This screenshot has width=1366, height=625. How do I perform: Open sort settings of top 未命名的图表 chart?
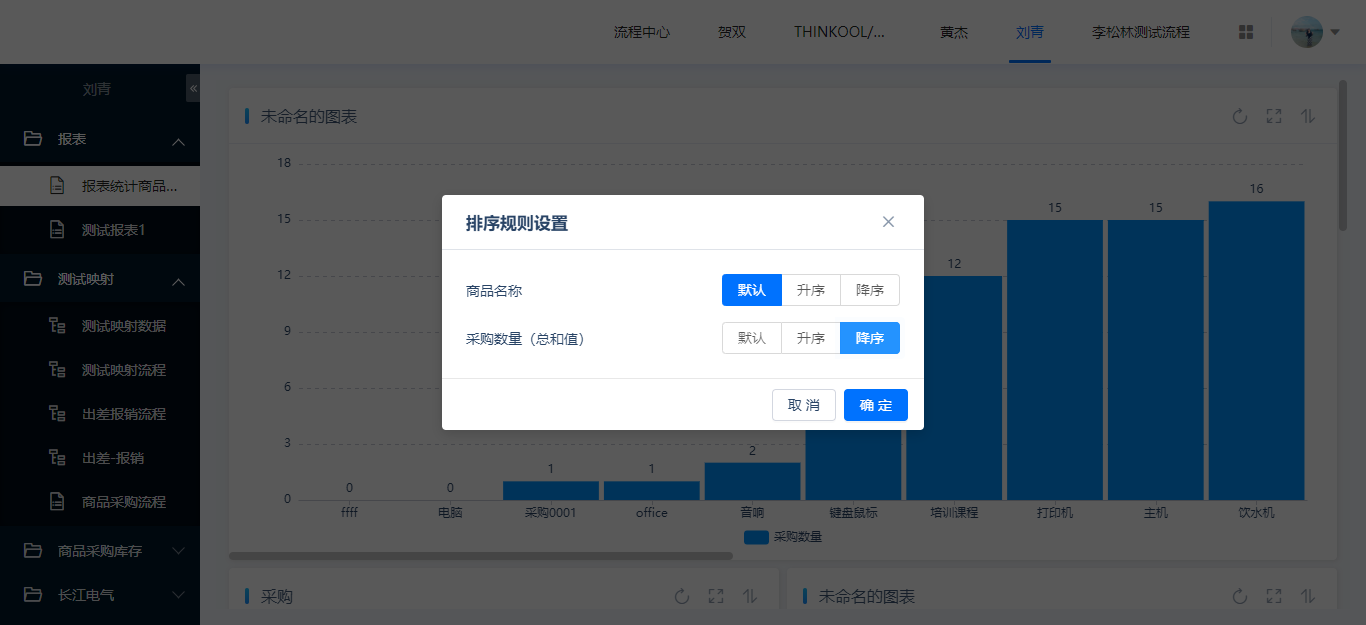(1308, 116)
